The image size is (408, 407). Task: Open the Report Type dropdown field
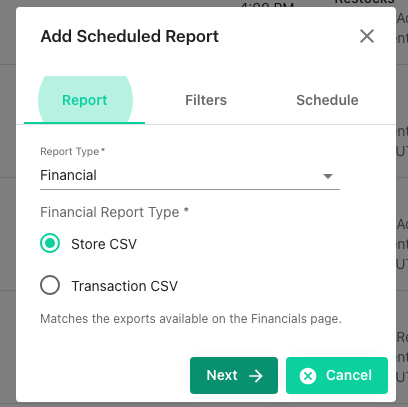click(x=190, y=175)
